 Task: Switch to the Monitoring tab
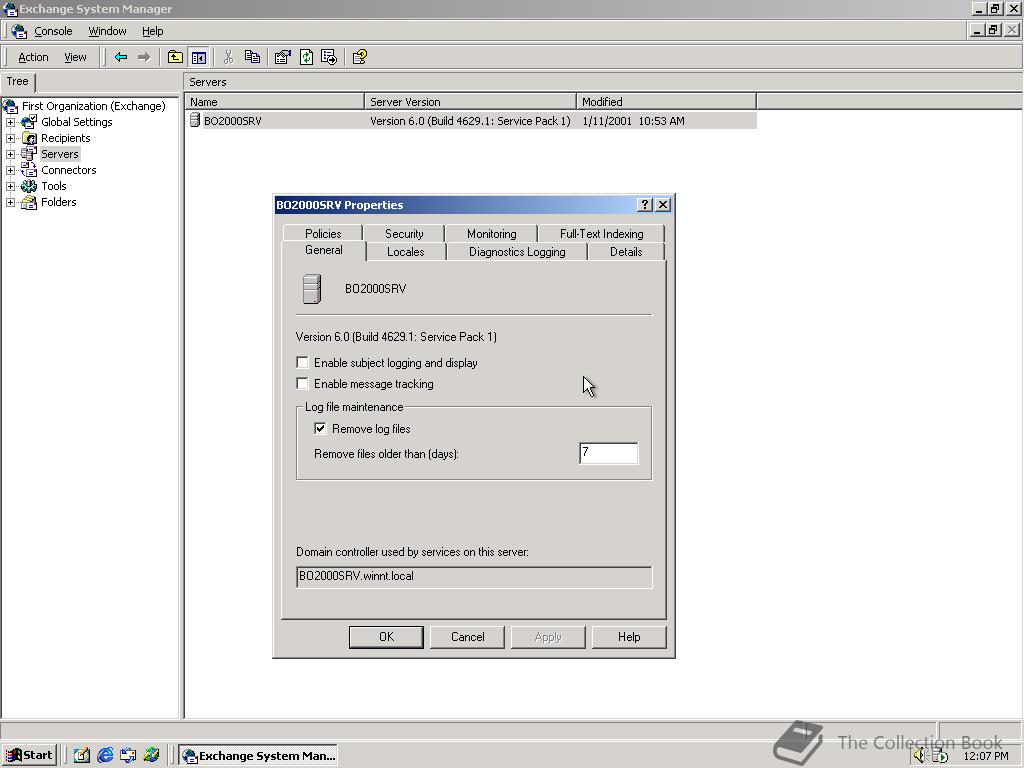pyautogui.click(x=492, y=233)
